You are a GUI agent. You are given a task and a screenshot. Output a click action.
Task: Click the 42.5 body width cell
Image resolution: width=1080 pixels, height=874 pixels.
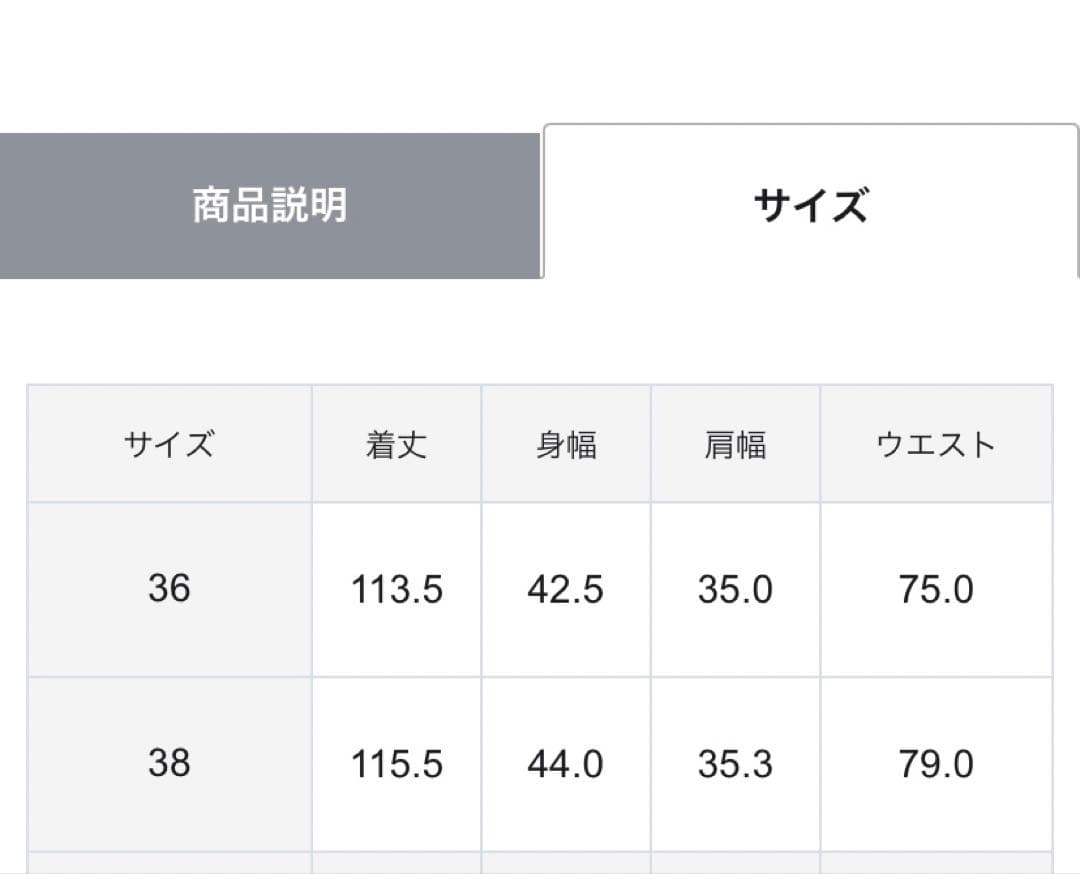click(x=566, y=590)
